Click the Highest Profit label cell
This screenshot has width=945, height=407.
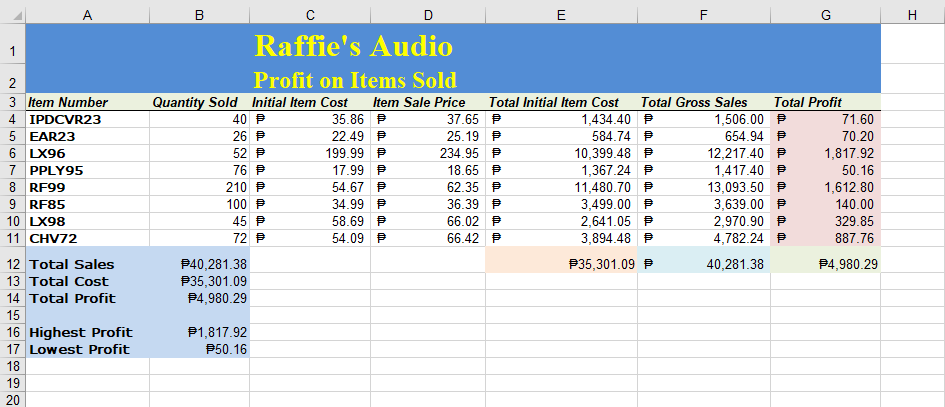click(x=88, y=332)
